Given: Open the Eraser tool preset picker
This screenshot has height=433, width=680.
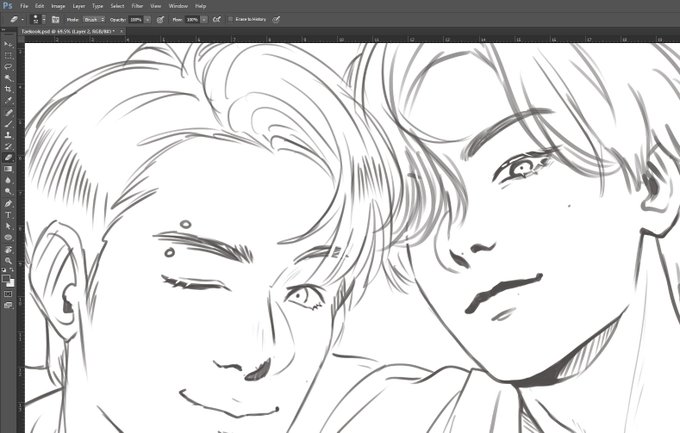Looking at the screenshot, I should [16, 20].
